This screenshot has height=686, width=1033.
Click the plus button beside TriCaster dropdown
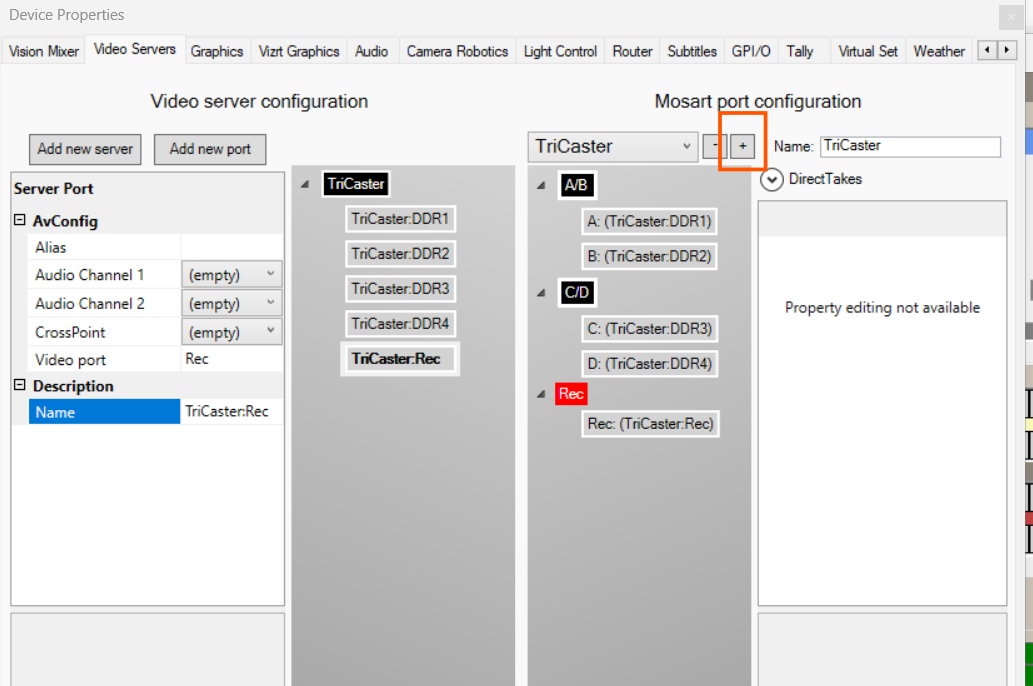[742, 146]
